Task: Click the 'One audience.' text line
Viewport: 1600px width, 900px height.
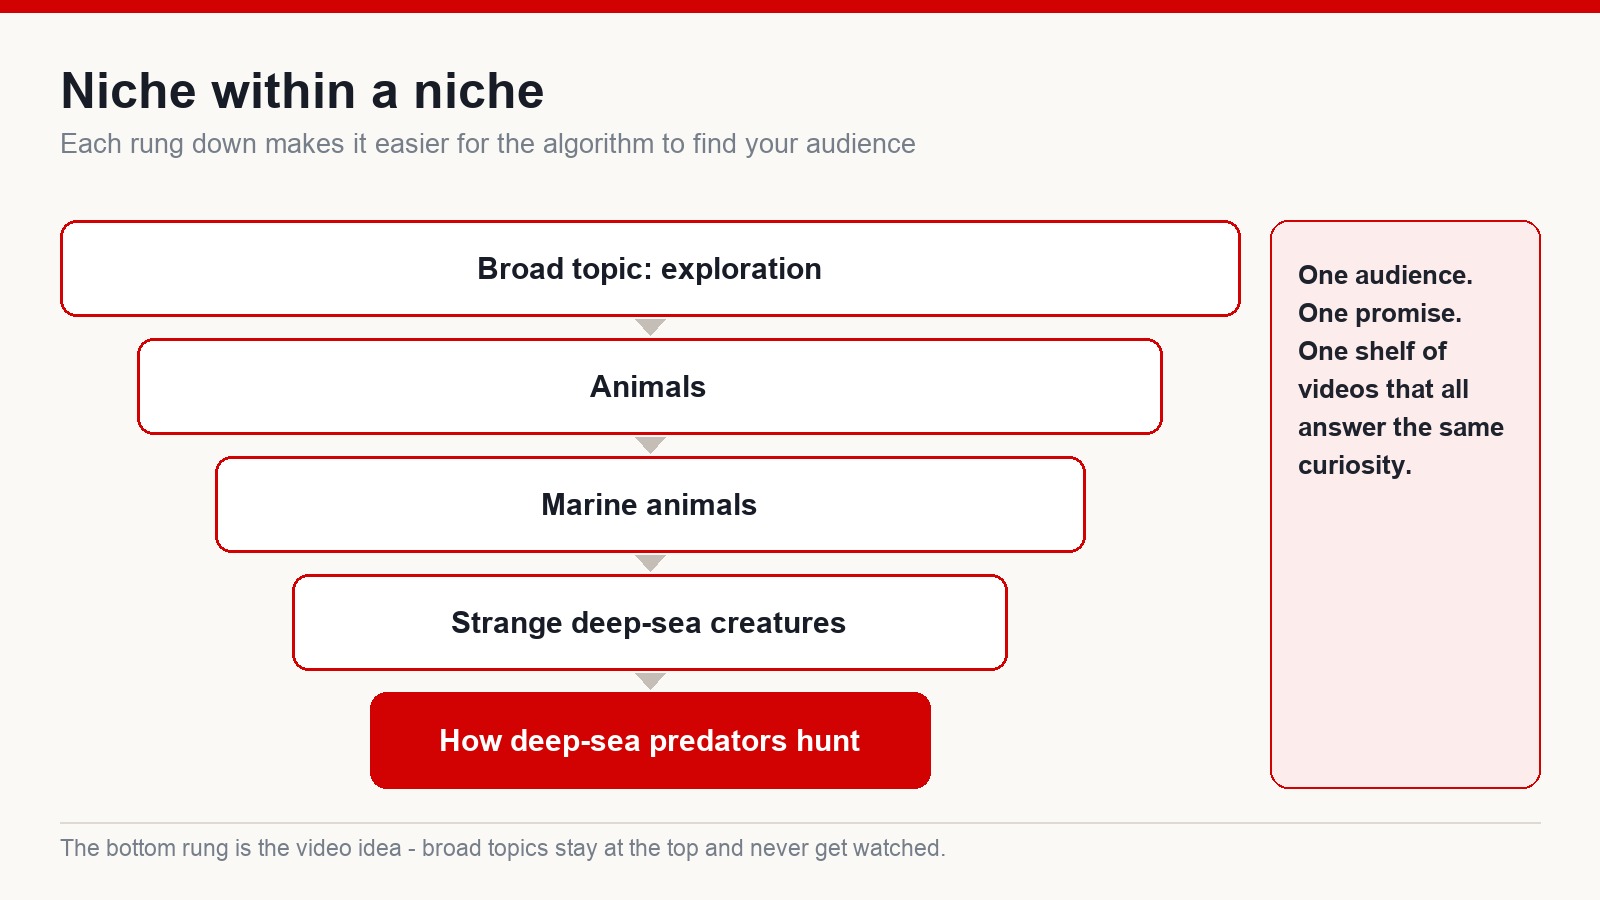Action: 1385,275
